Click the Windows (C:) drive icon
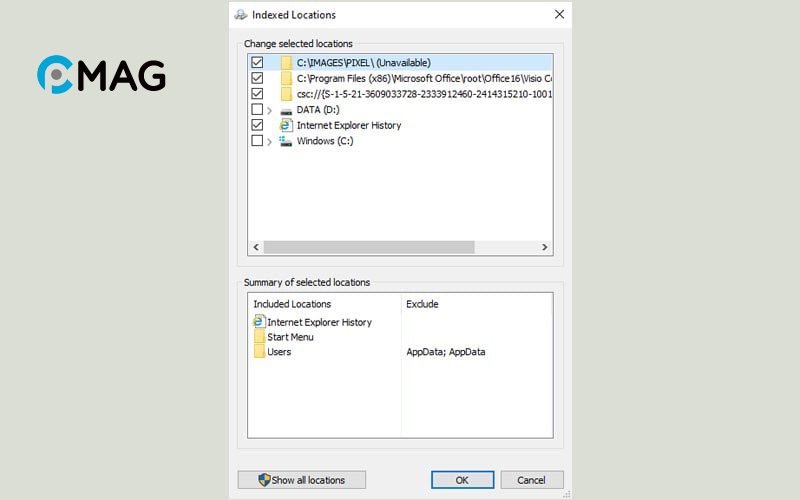This screenshot has width=800, height=500. tap(286, 141)
